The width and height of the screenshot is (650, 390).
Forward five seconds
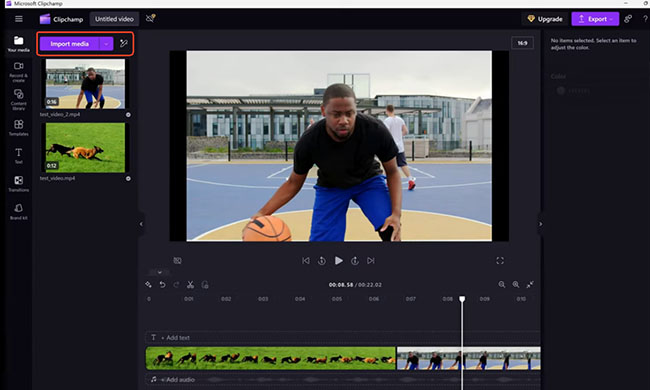(355, 260)
